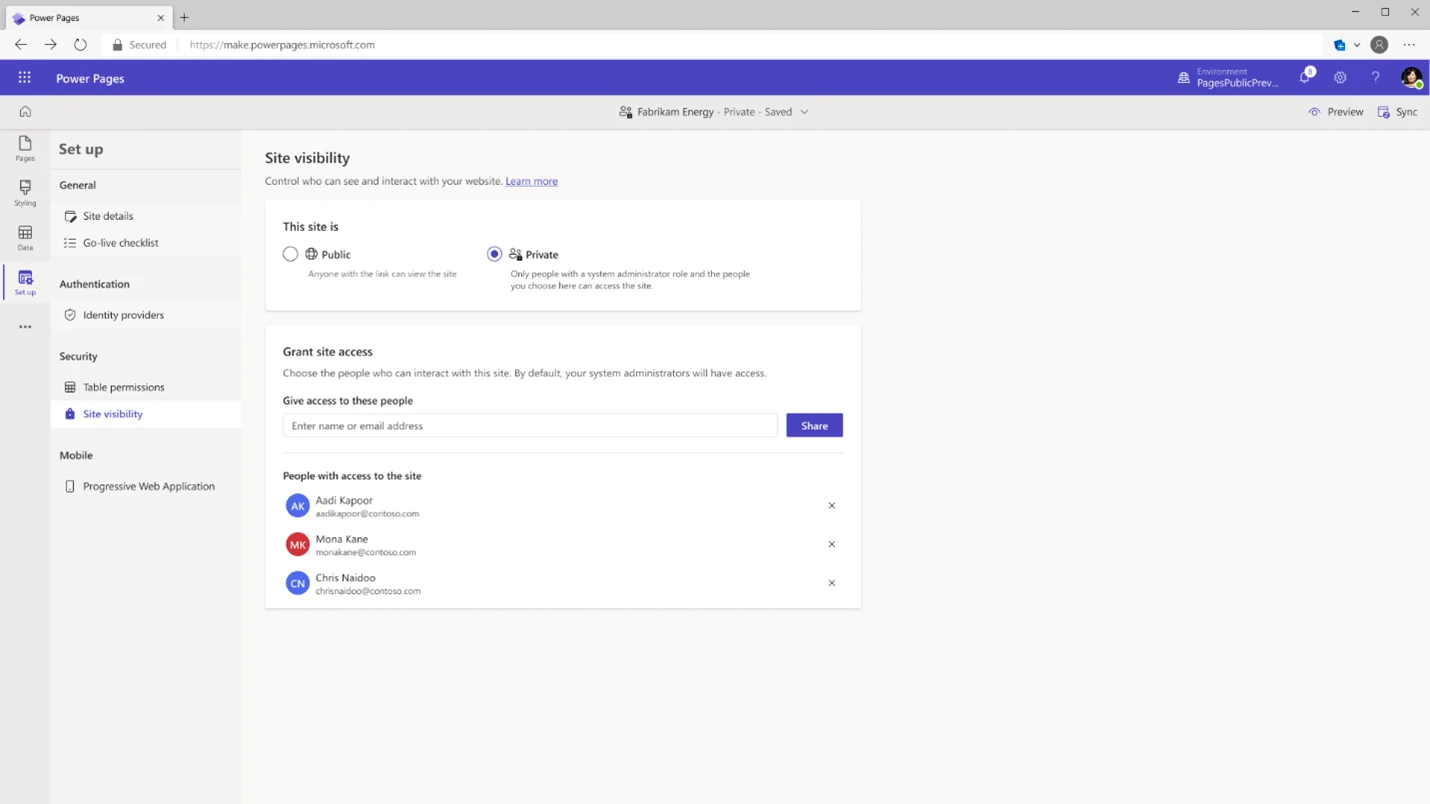The image size is (1430, 804).
Task: Click the Share button
Action: tap(814, 425)
